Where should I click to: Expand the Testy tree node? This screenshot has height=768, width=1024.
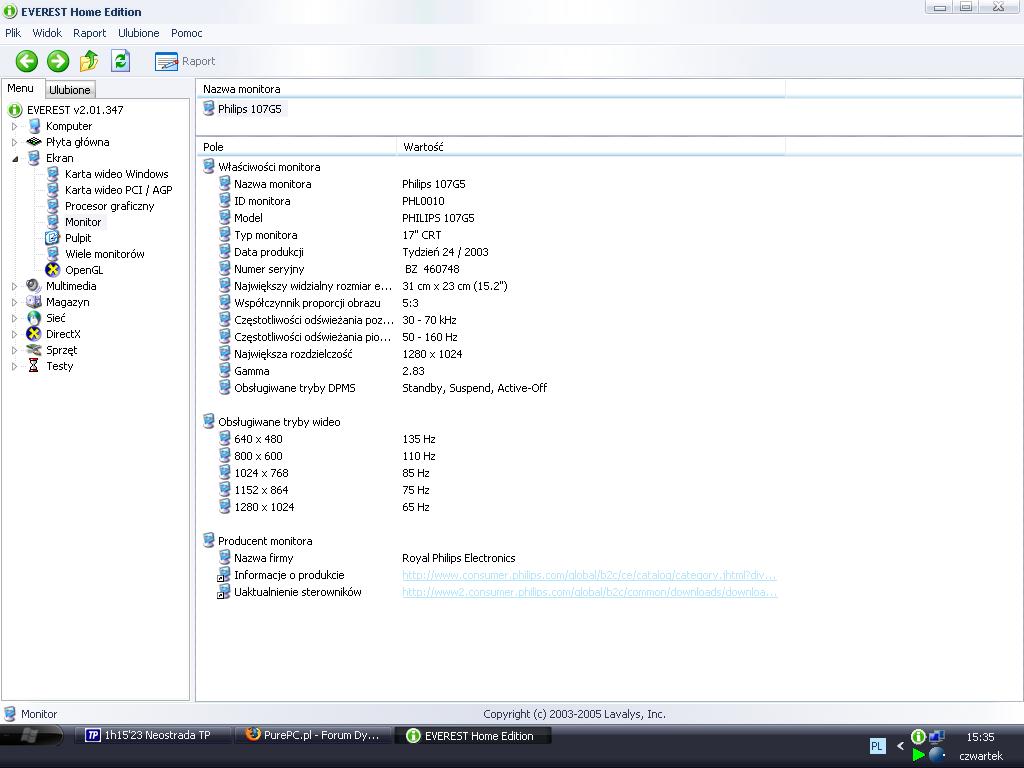click(14, 366)
